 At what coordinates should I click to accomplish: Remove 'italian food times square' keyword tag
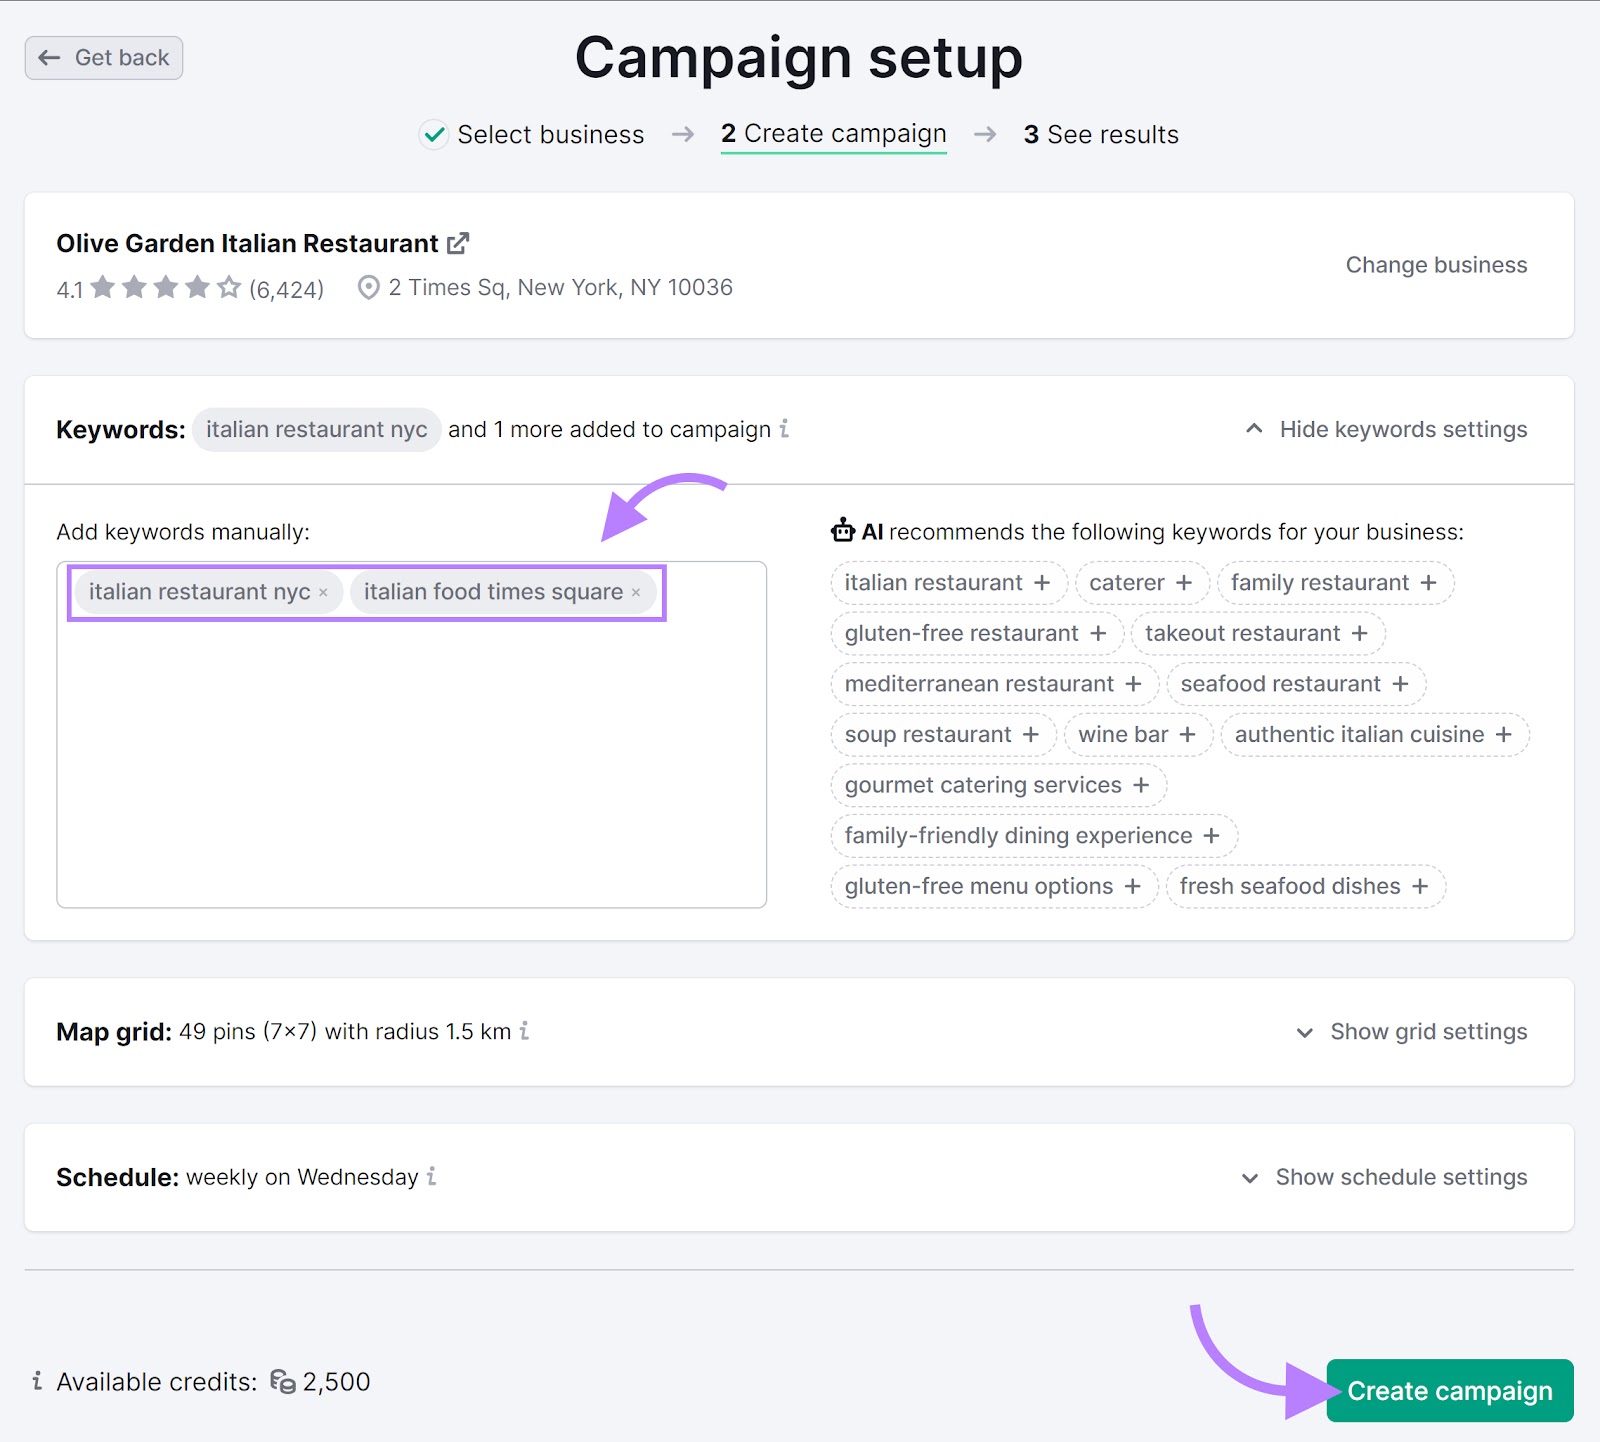click(x=636, y=593)
